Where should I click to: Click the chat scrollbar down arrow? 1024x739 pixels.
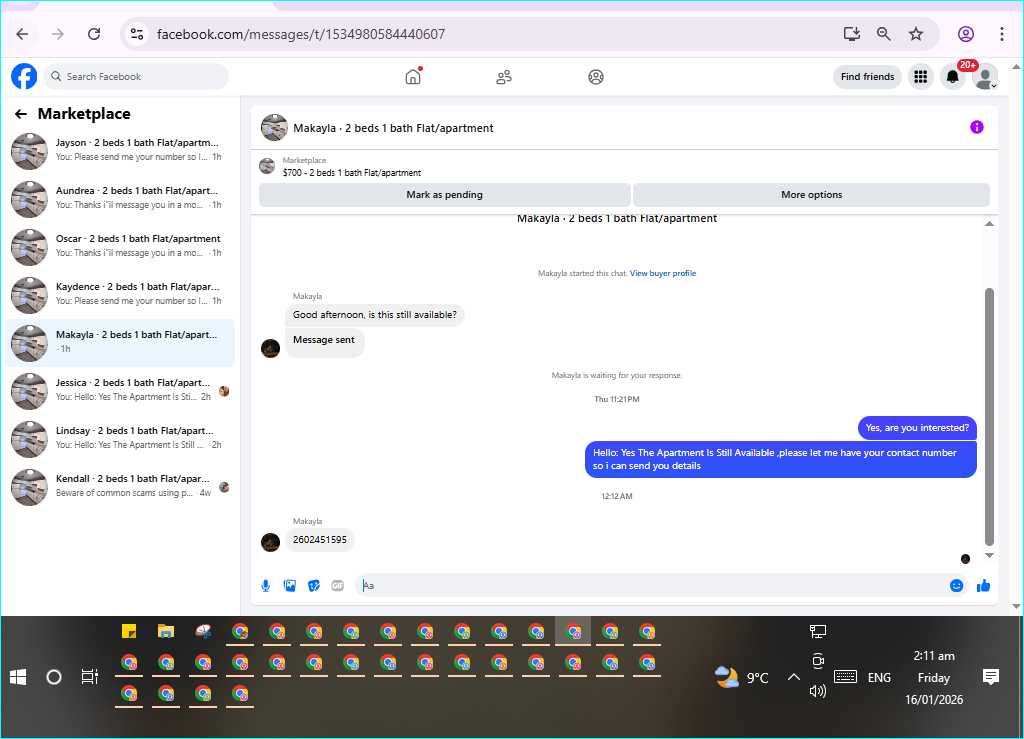[989, 556]
